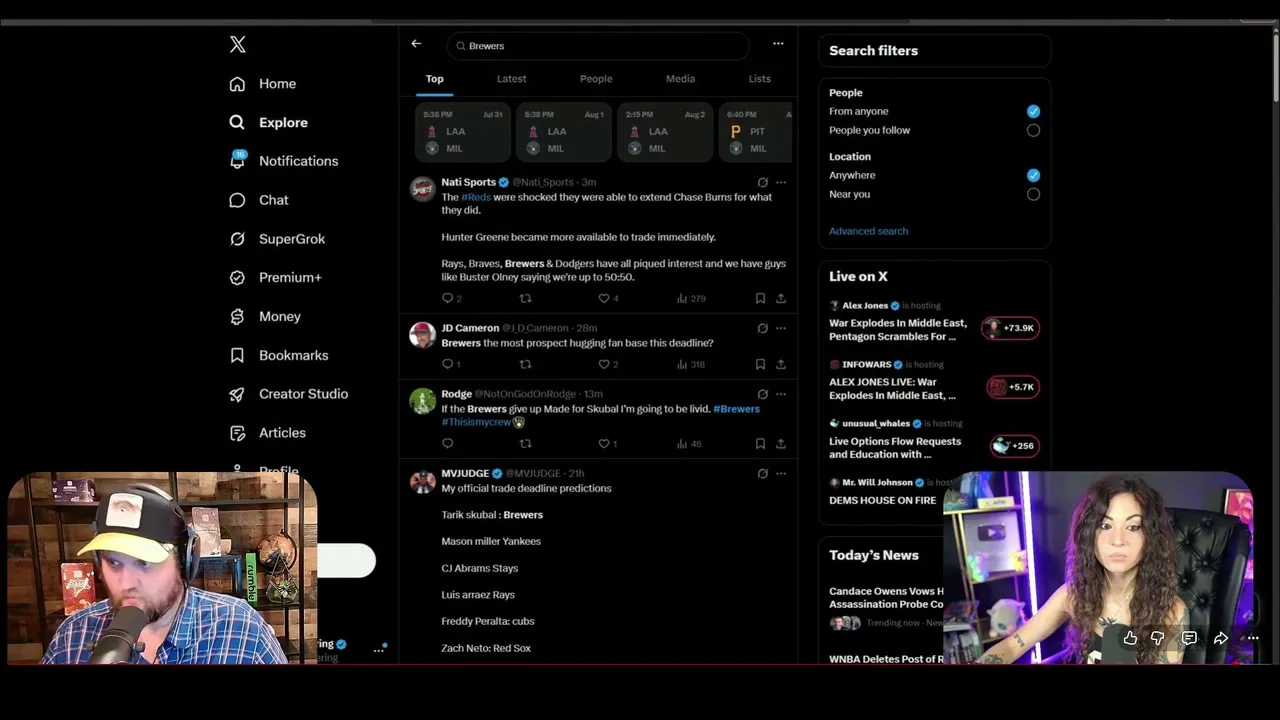
Task: Share the Nati Sports post
Action: pyautogui.click(x=781, y=298)
